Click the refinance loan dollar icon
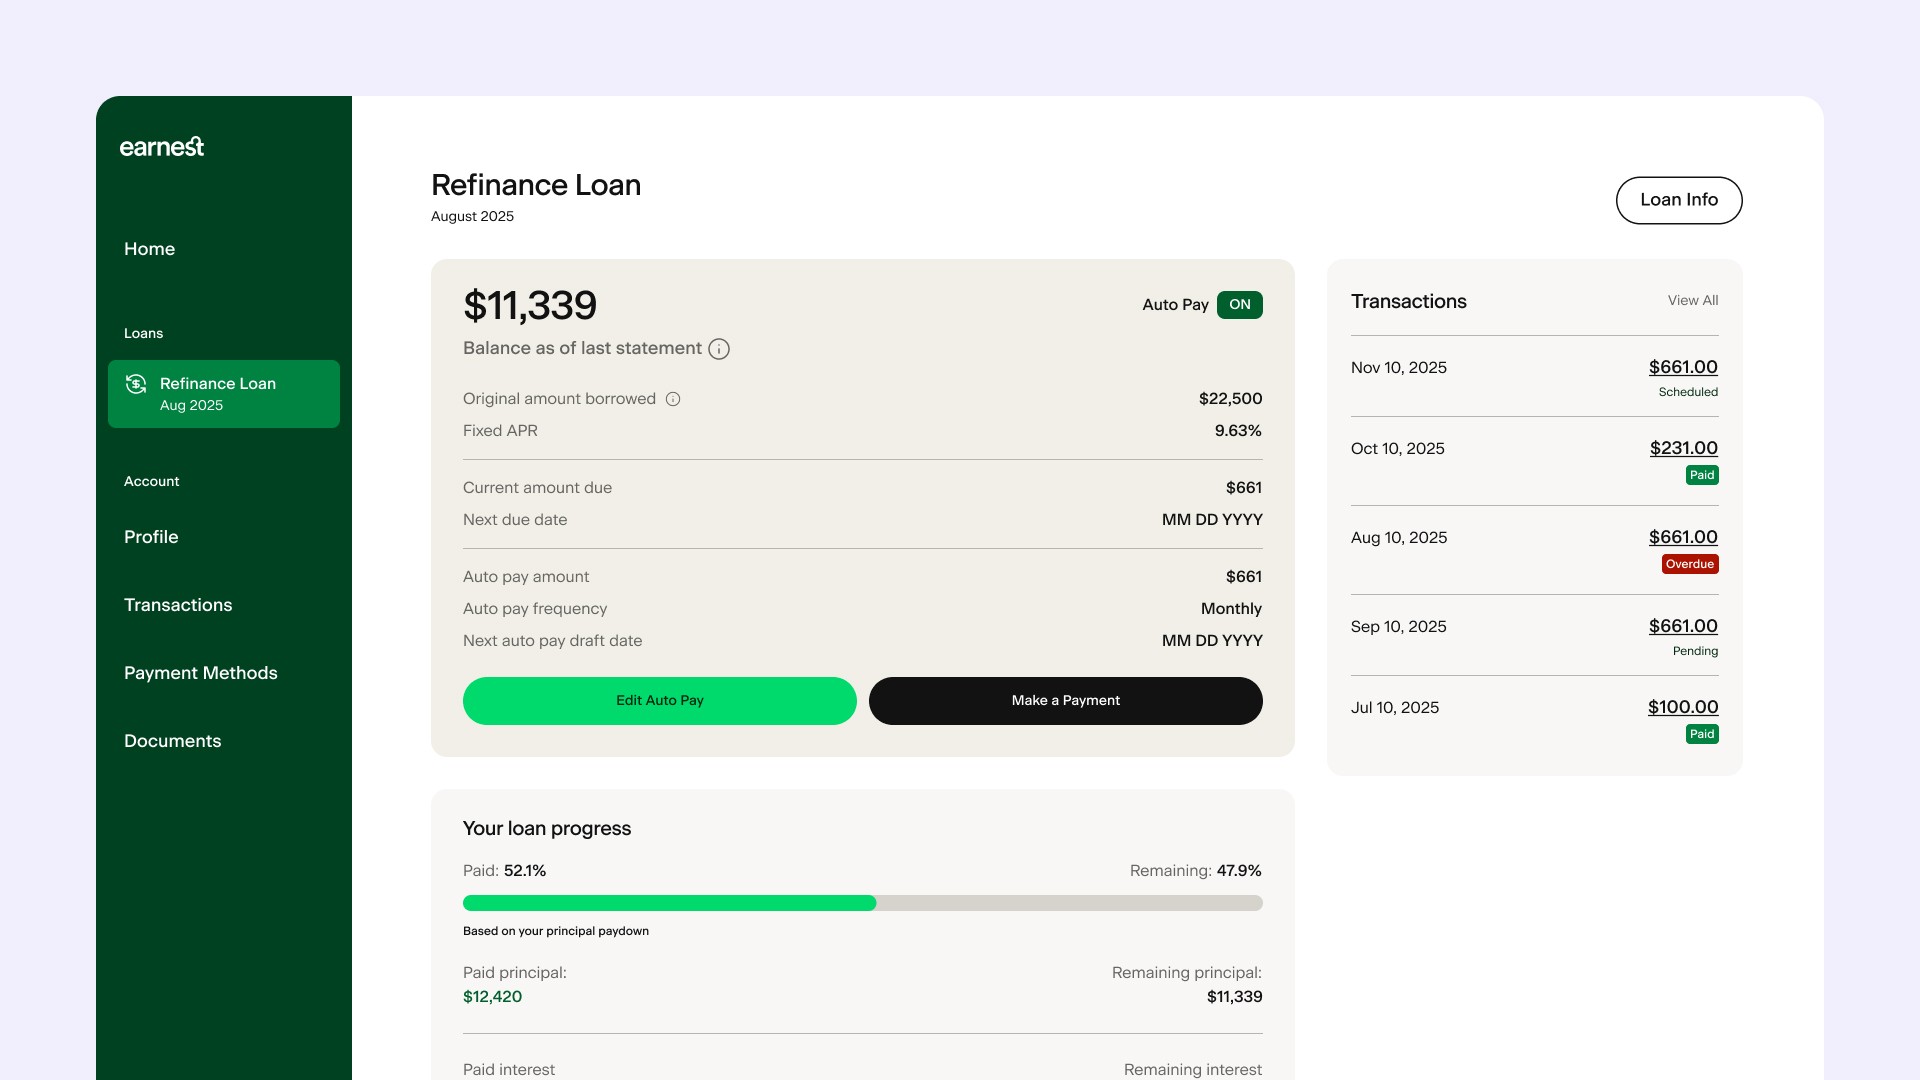The height and width of the screenshot is (1080, 1920). (x=136, y=384)
